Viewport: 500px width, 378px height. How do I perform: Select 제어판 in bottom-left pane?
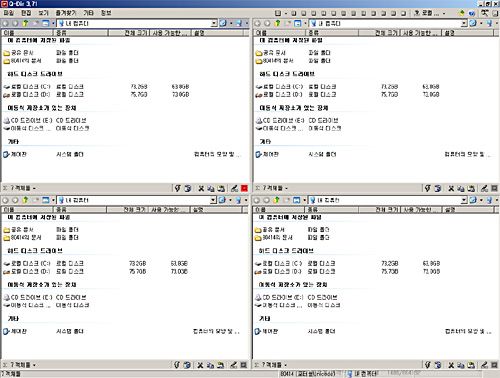pos(15,331)
